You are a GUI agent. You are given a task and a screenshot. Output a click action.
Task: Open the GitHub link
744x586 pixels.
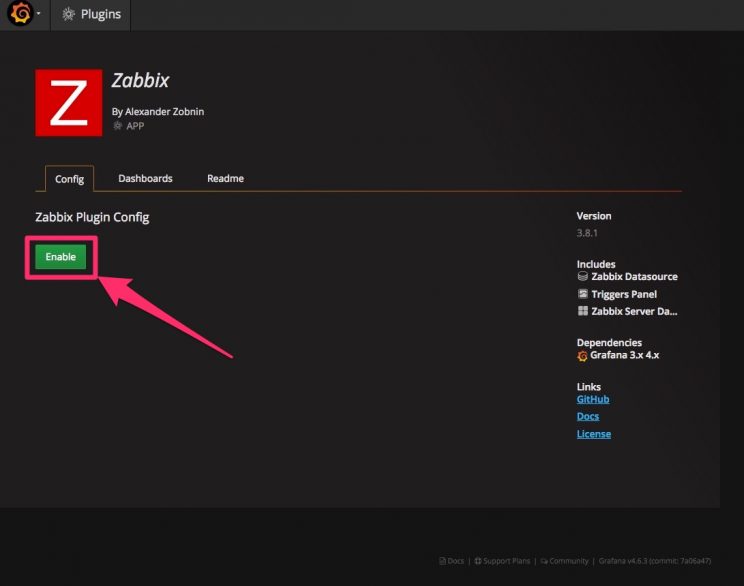tap(593, 399)
